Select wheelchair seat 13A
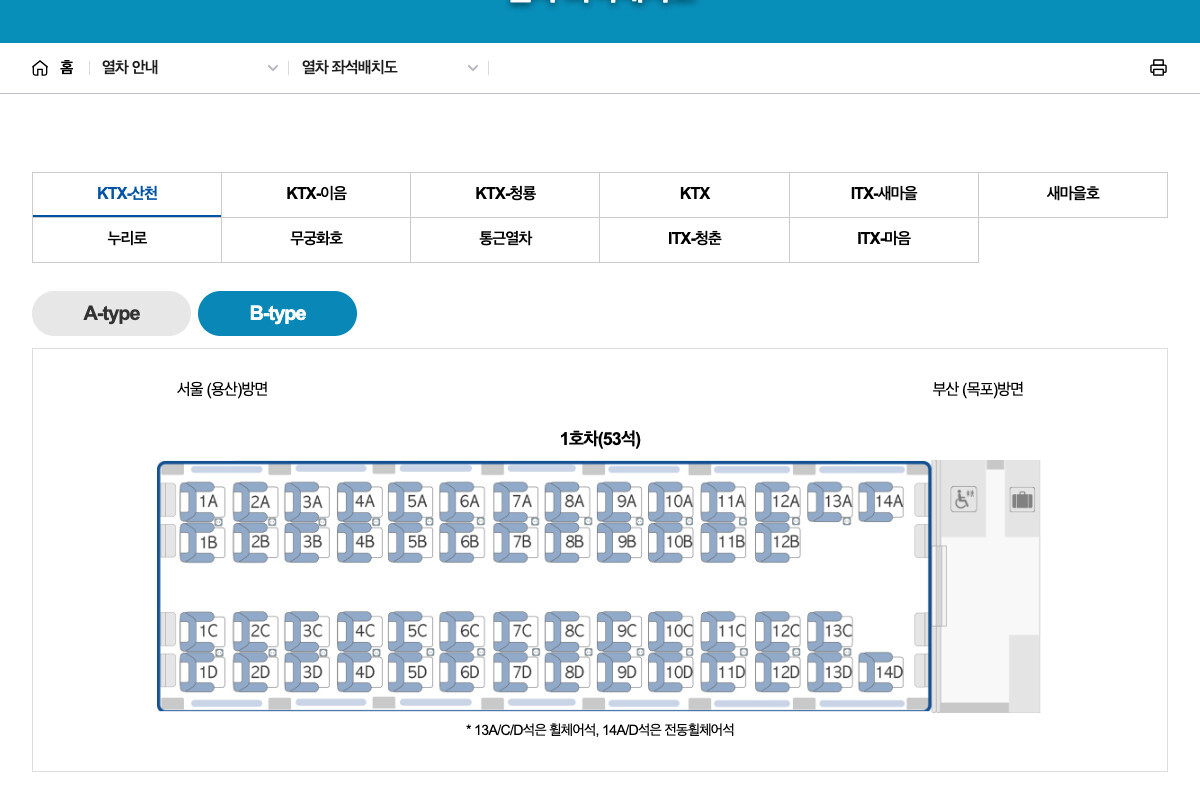Image resolution: width=1200 pixels, height=800 pixels. click(x=830, y=501)
